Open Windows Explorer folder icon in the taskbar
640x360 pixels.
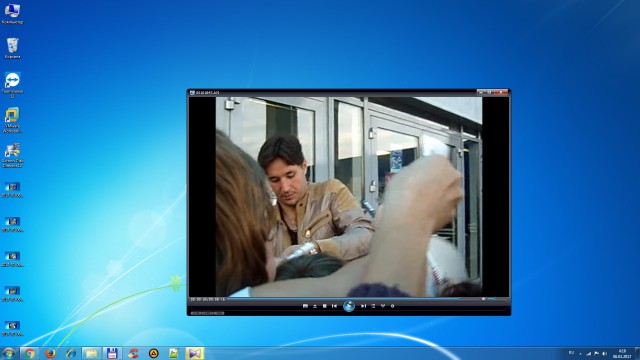pyautogui.click(x=91, y=353)
